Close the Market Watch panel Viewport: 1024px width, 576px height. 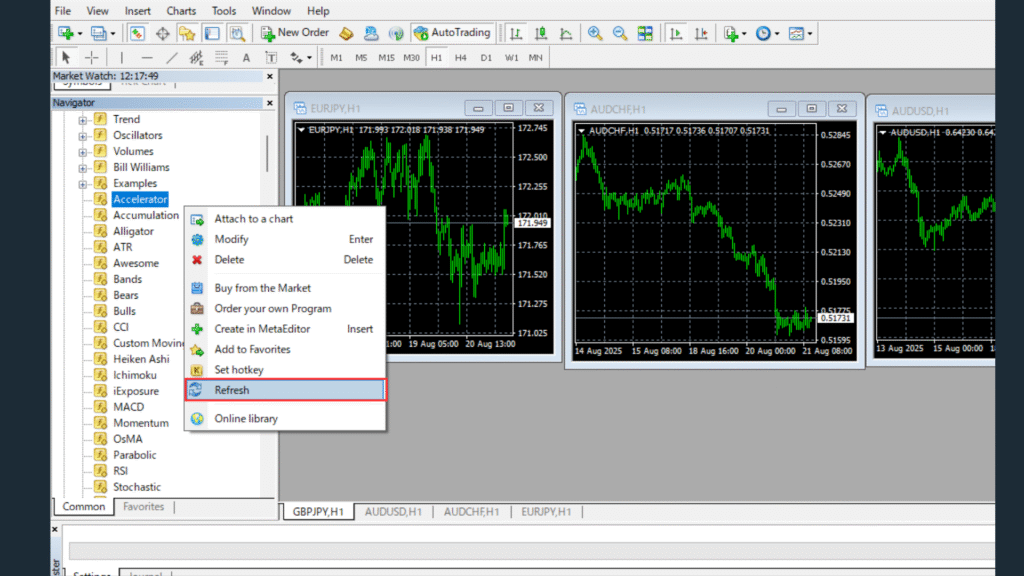pos(270,76)
